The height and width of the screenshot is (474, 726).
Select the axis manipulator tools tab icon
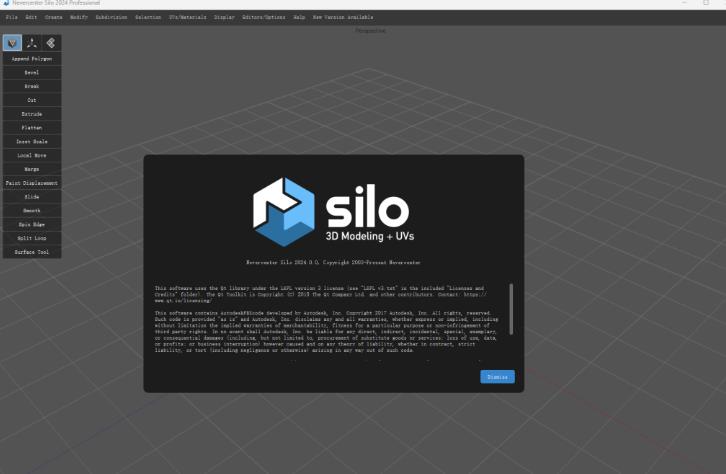32,43
